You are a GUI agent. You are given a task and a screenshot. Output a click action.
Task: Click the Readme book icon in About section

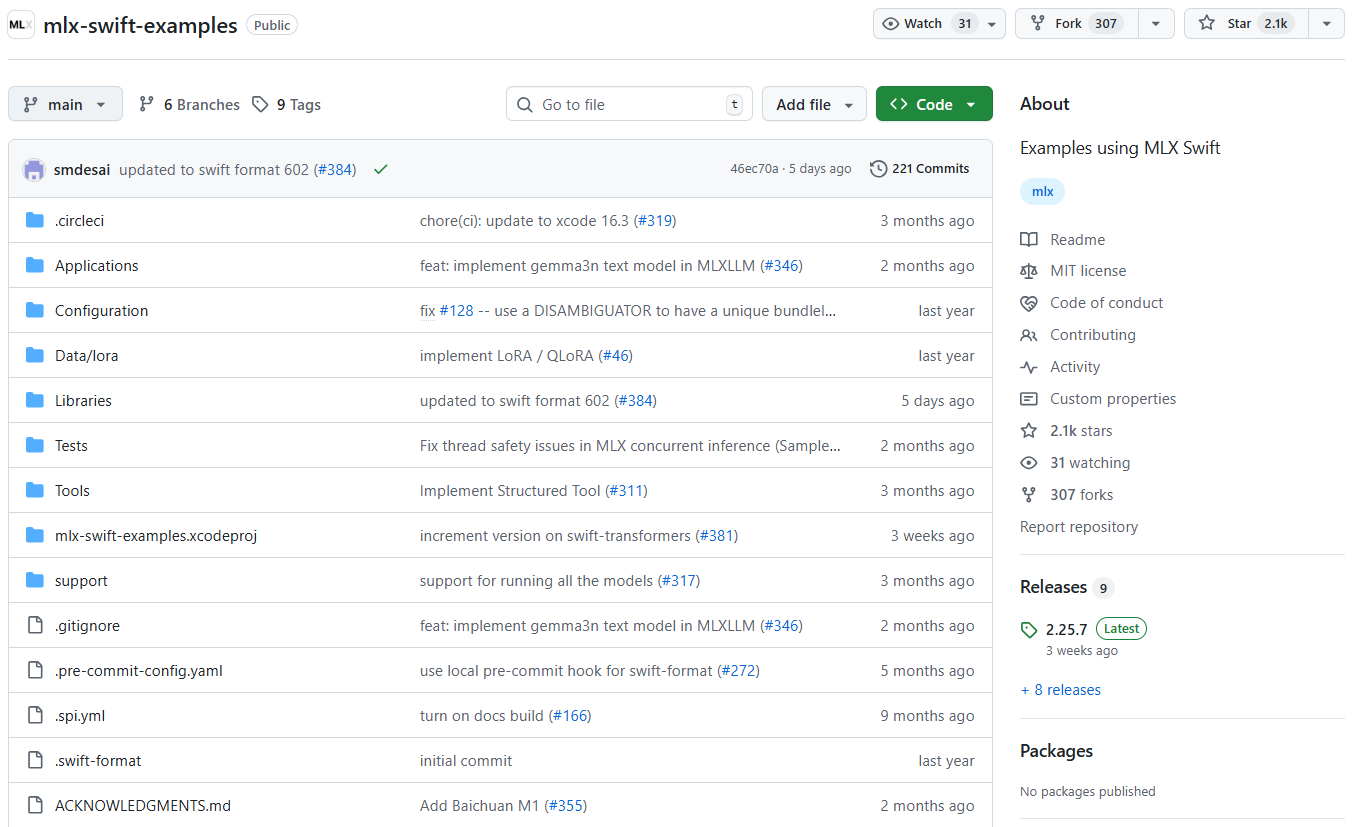1029,239
